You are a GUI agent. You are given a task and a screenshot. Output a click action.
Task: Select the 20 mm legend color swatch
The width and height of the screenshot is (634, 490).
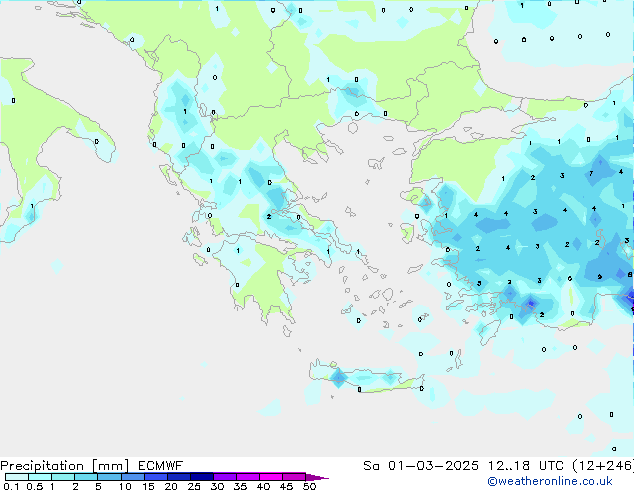tap(178, 477)
